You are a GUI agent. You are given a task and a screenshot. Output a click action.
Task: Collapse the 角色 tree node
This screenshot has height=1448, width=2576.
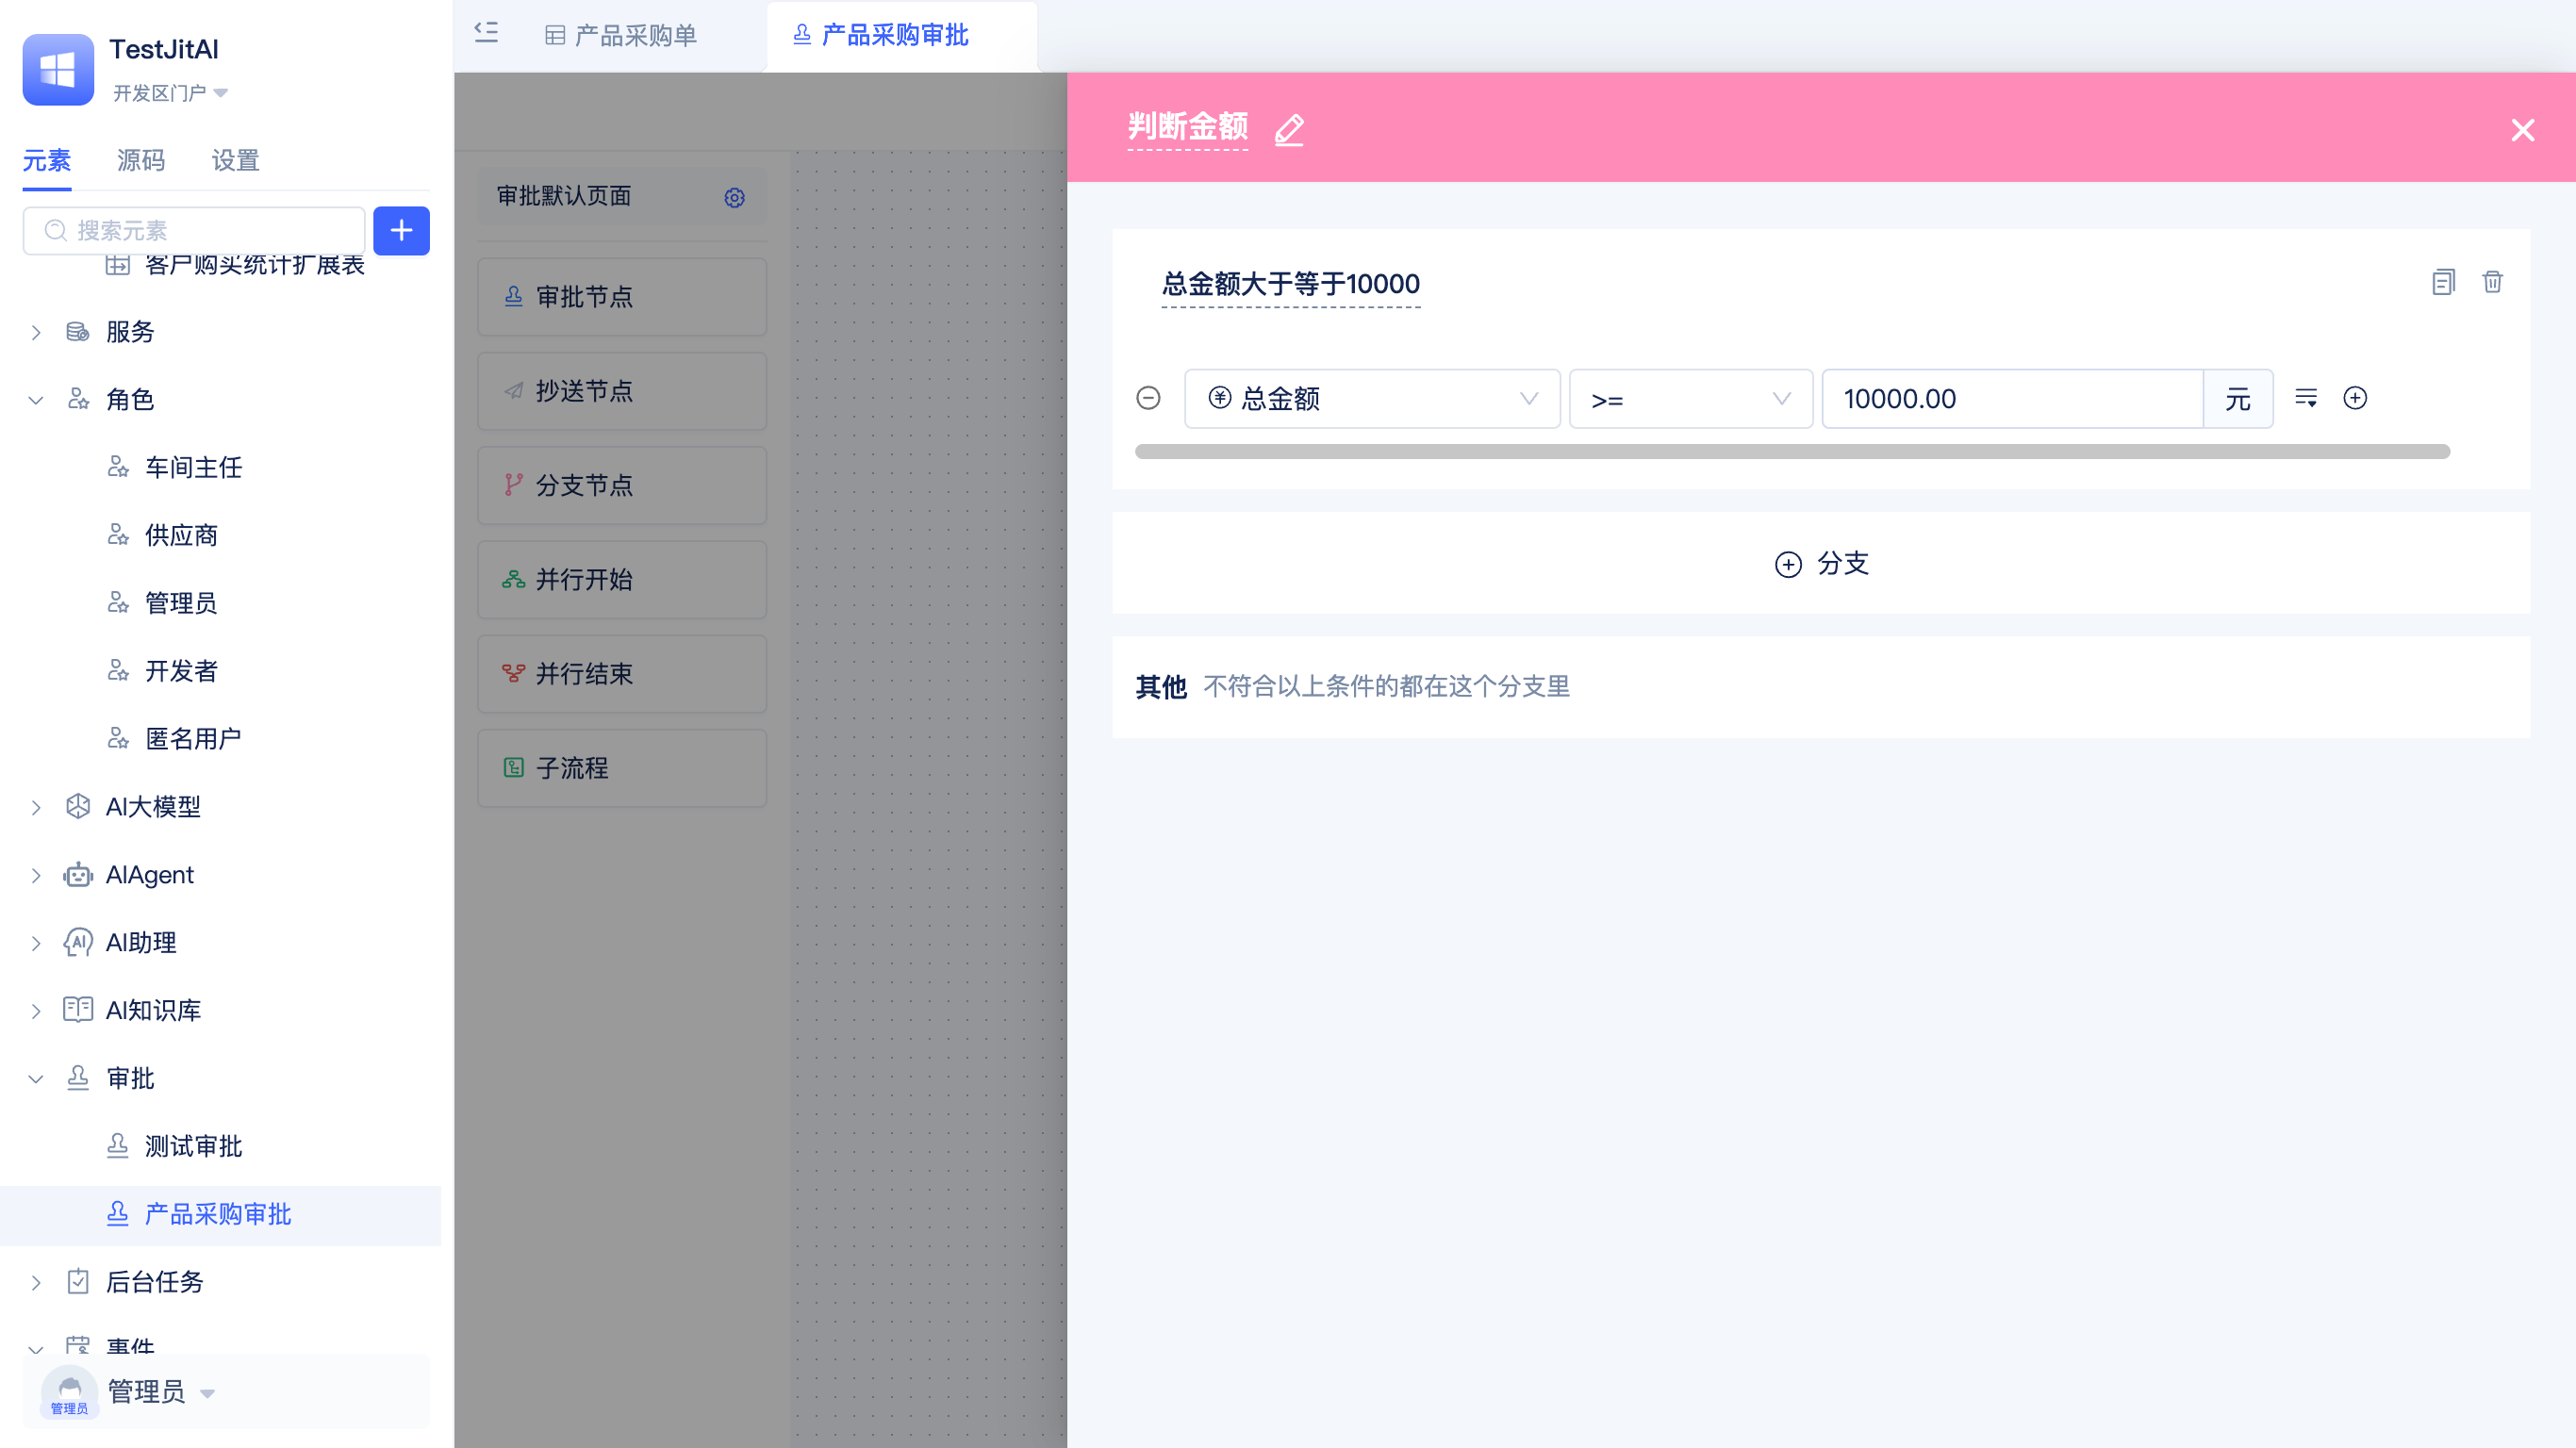pyautogui.click(x=36, y=400)
